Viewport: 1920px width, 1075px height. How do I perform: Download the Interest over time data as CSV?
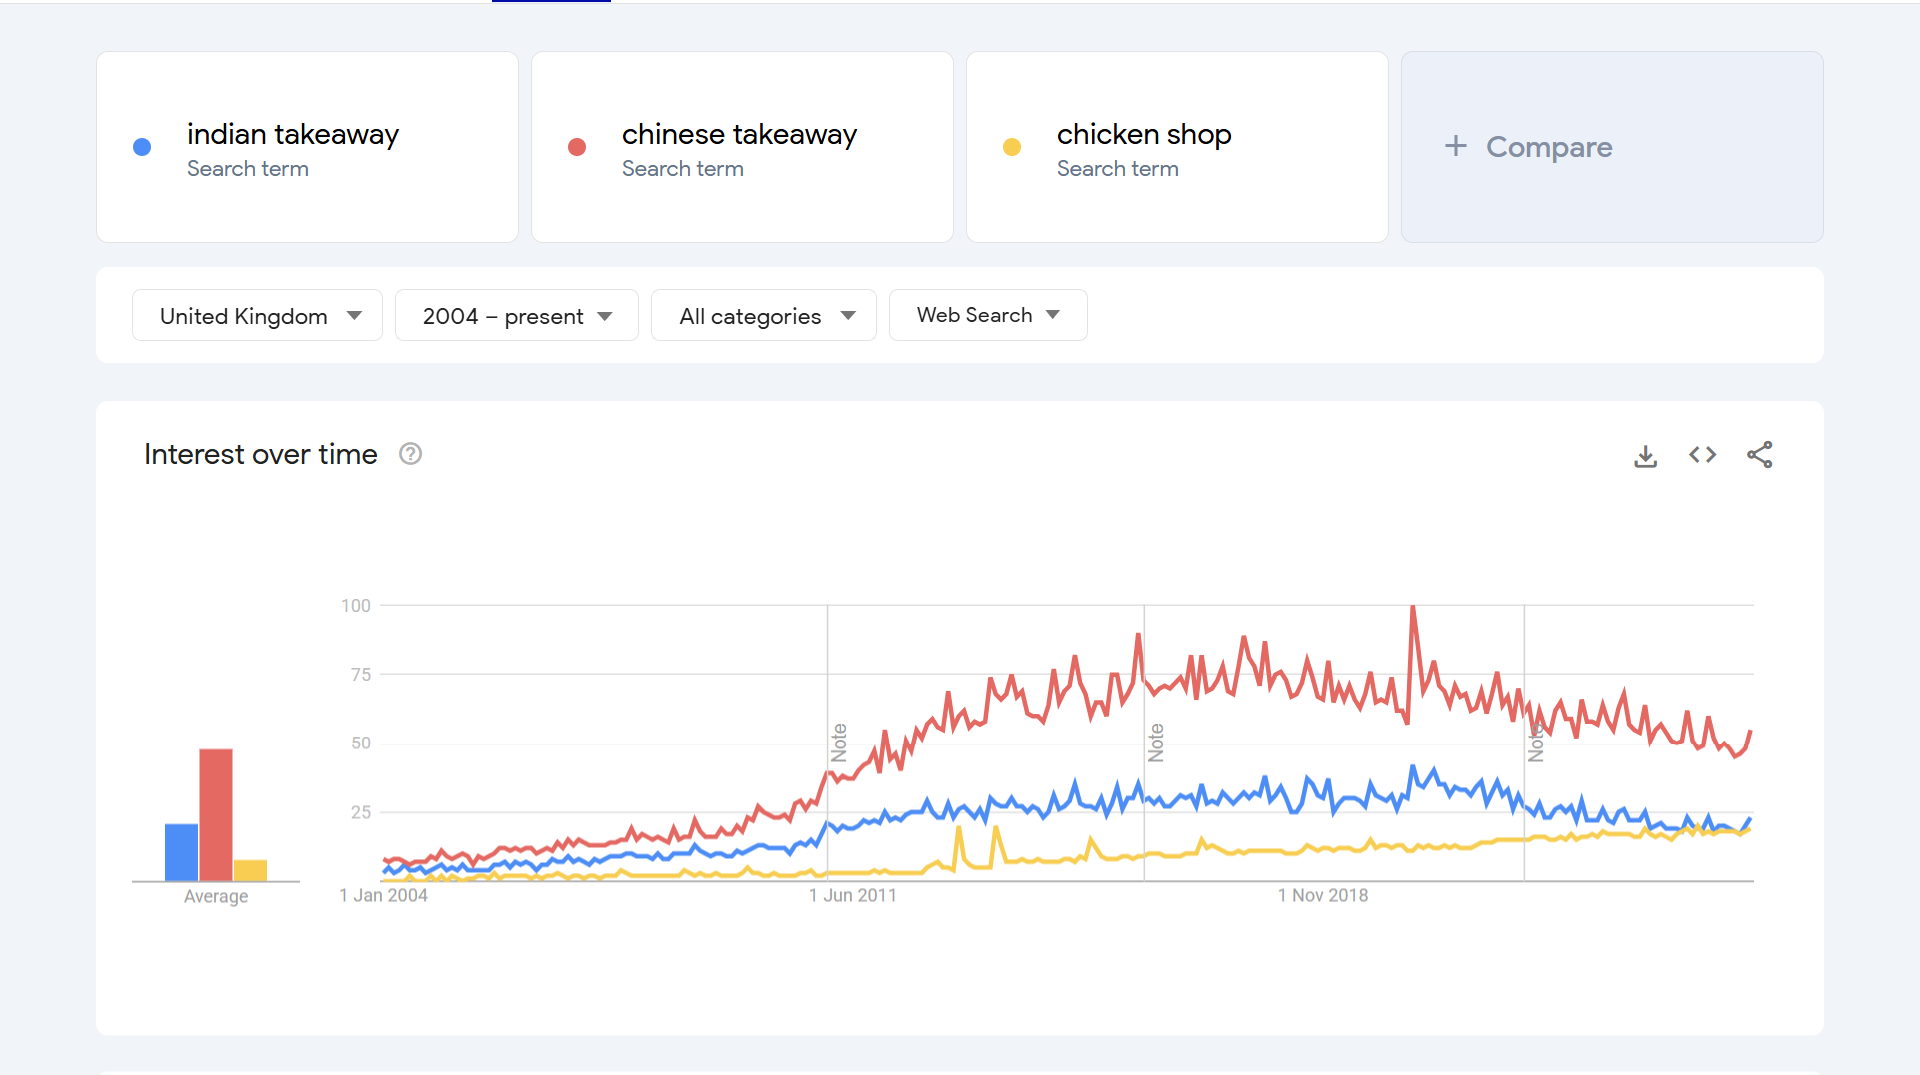pos(1646,455)
